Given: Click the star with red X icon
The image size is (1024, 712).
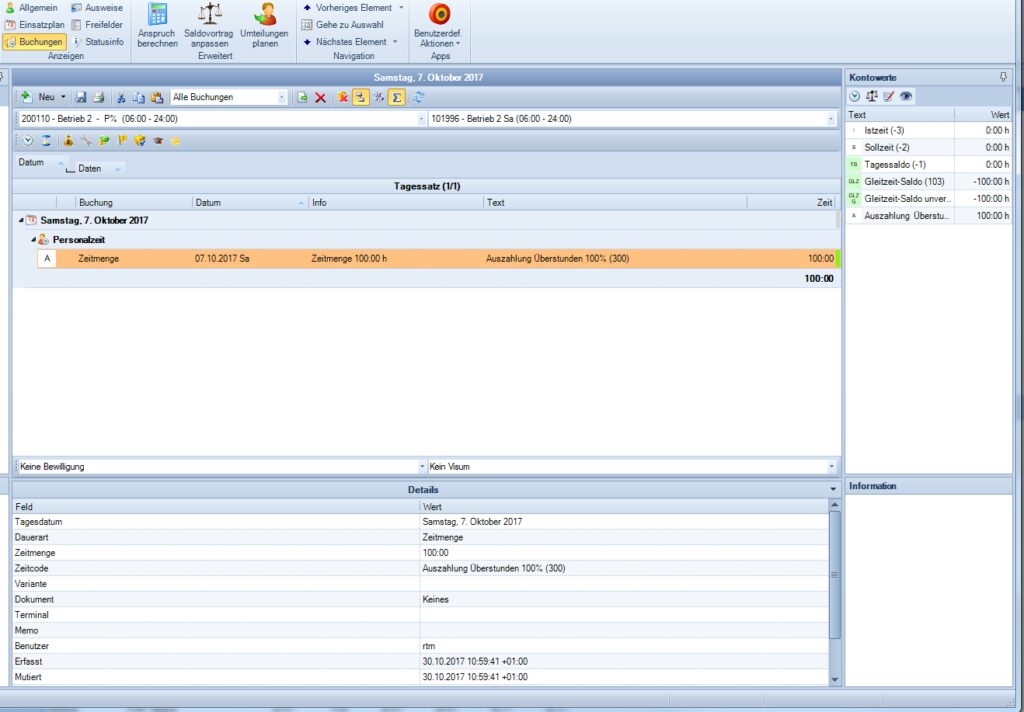Looking at the screenshot, I should click(x=343, y=97).
